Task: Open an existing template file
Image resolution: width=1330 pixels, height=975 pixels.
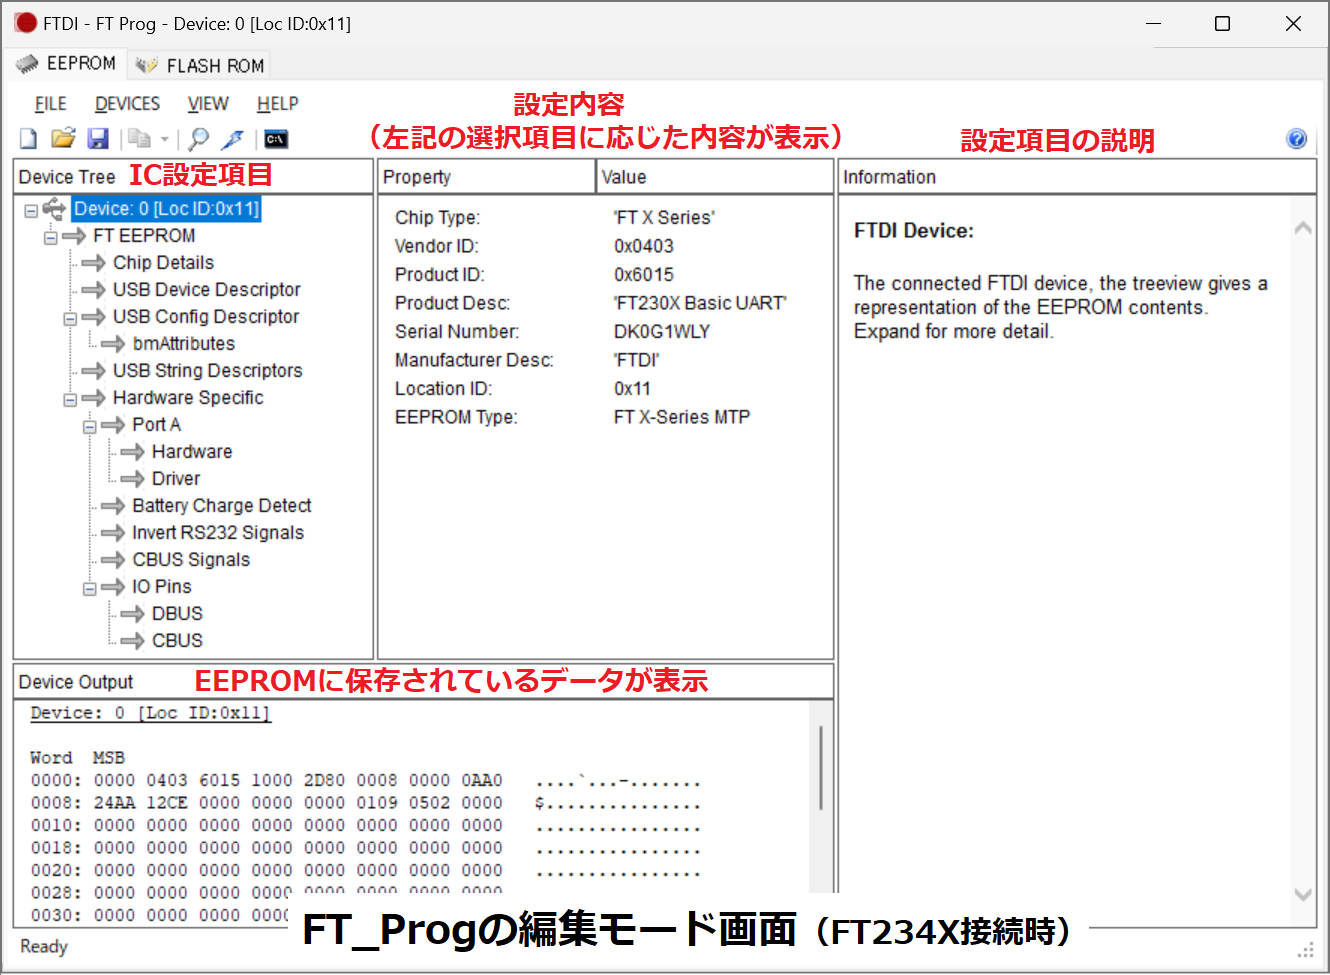Action: pyautogui.click(x=62, y=138)
